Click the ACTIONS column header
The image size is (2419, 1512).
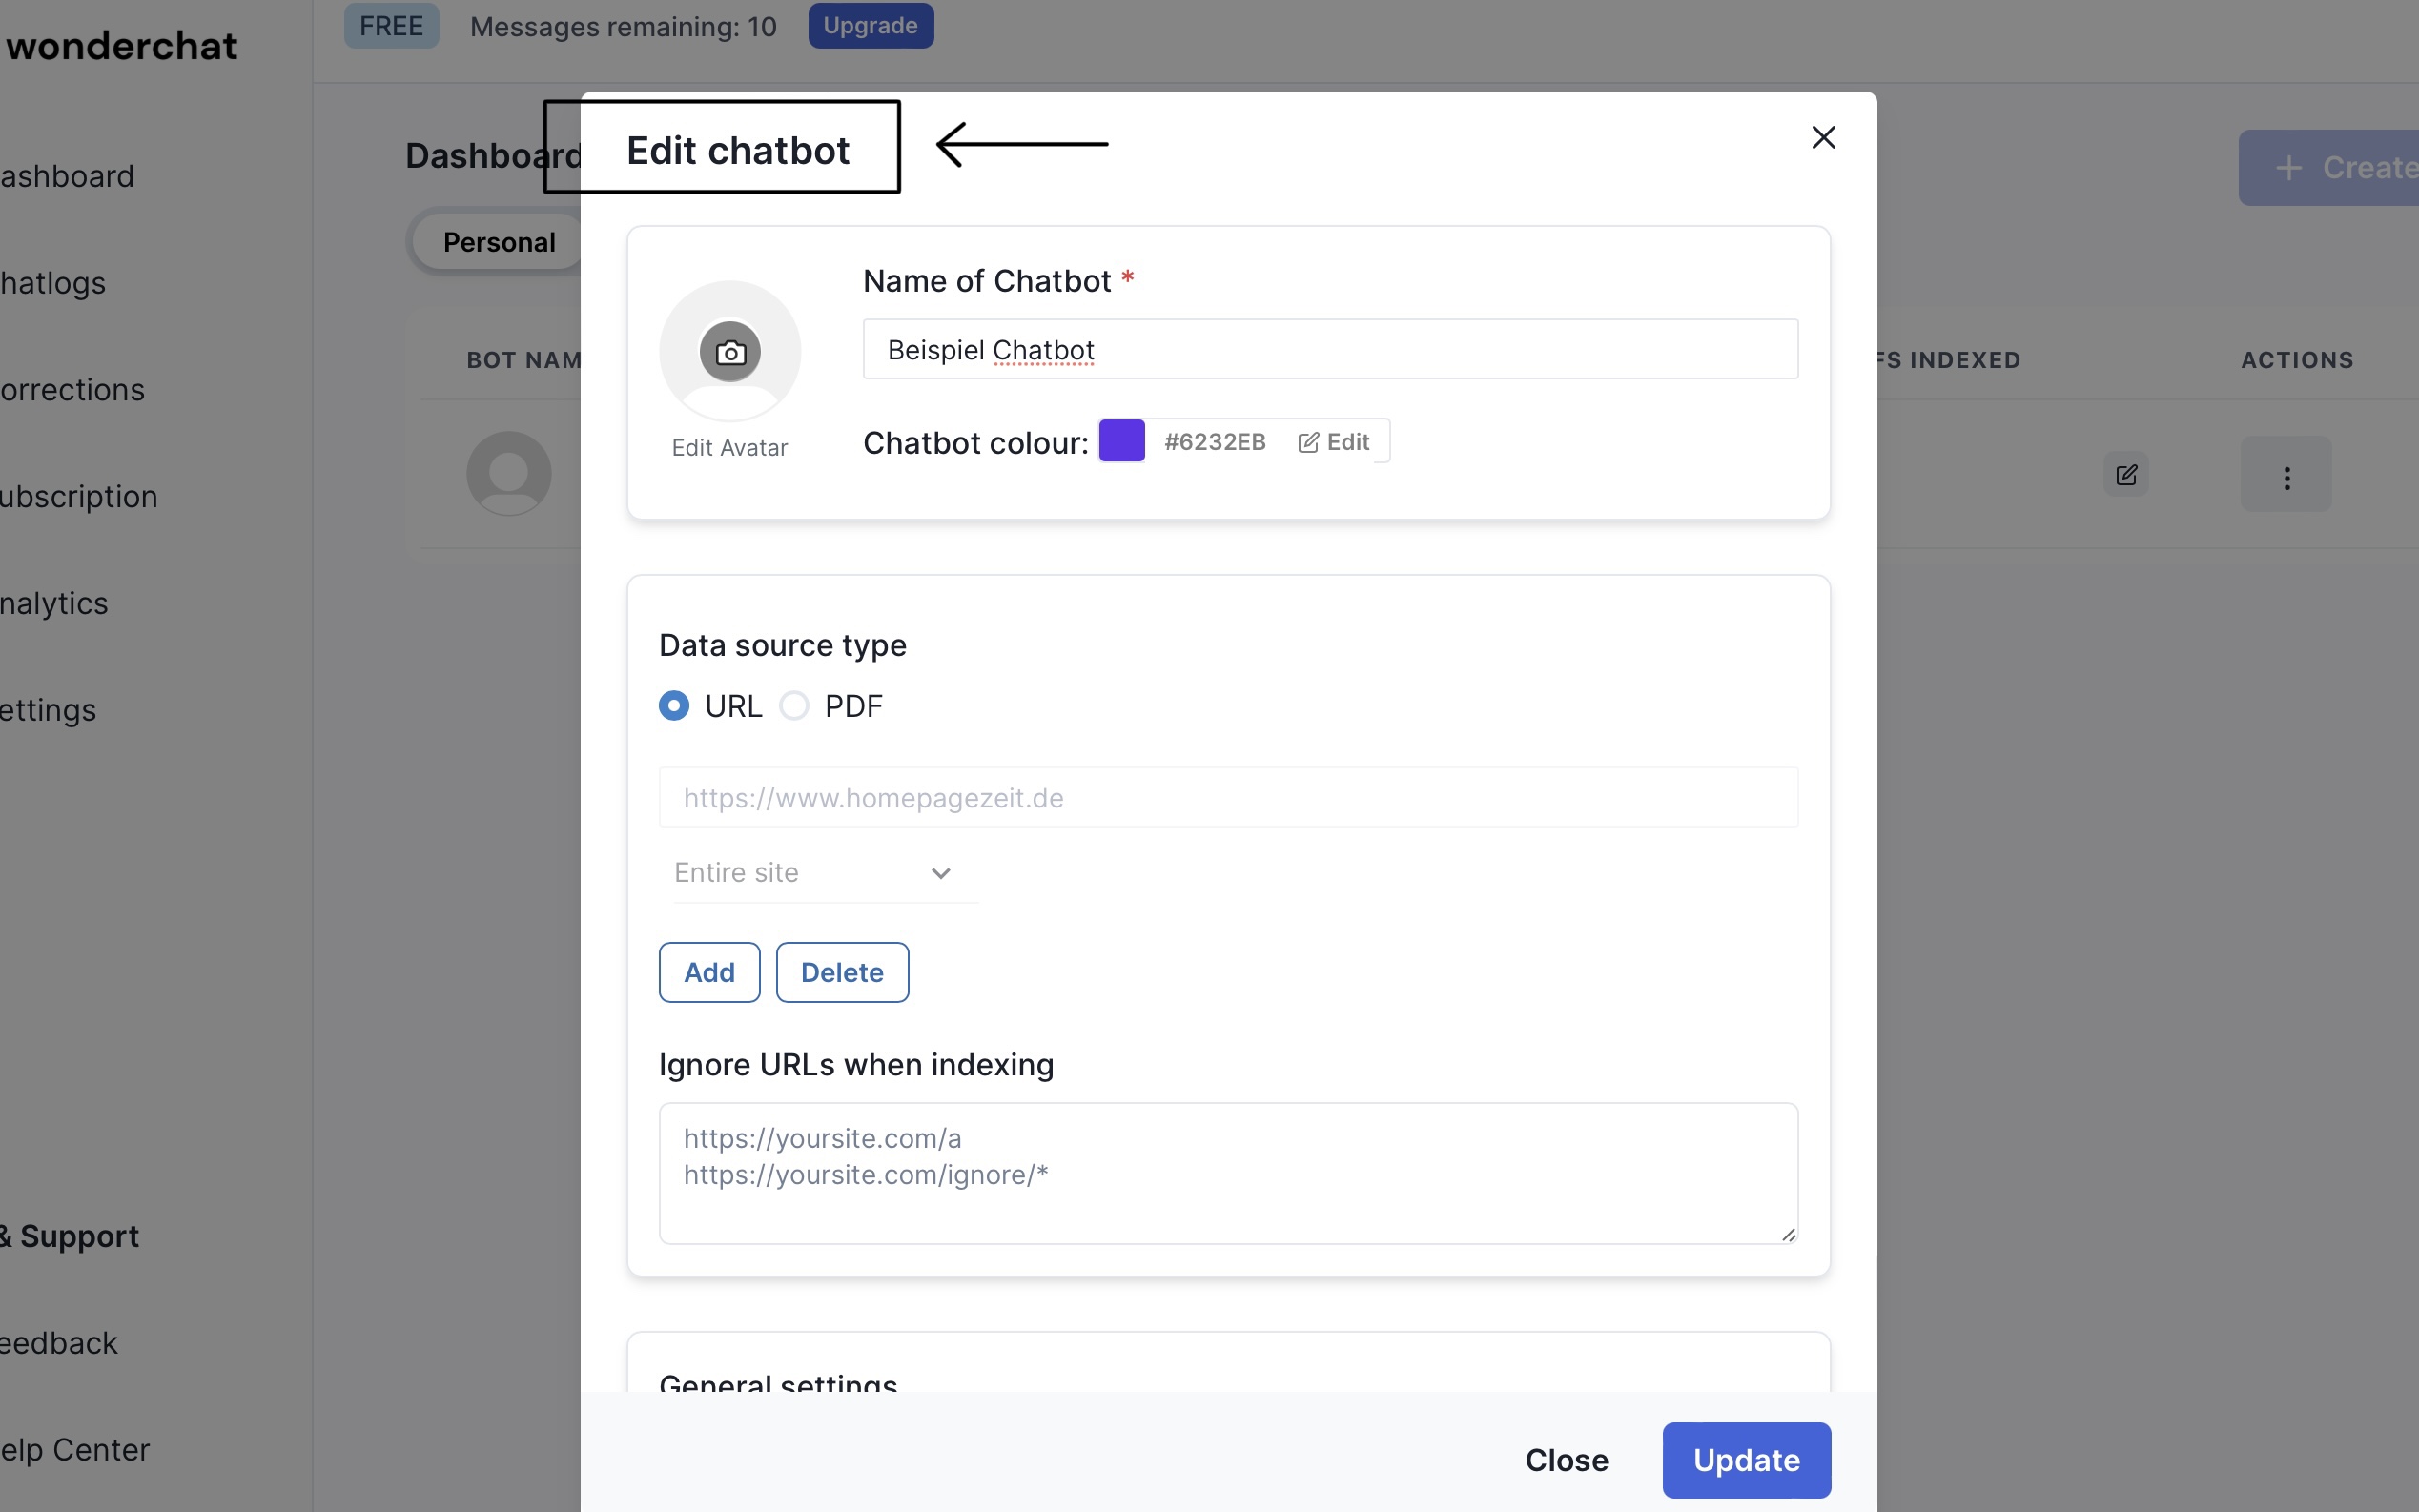pyautogui.click(x=2297, y=360)
